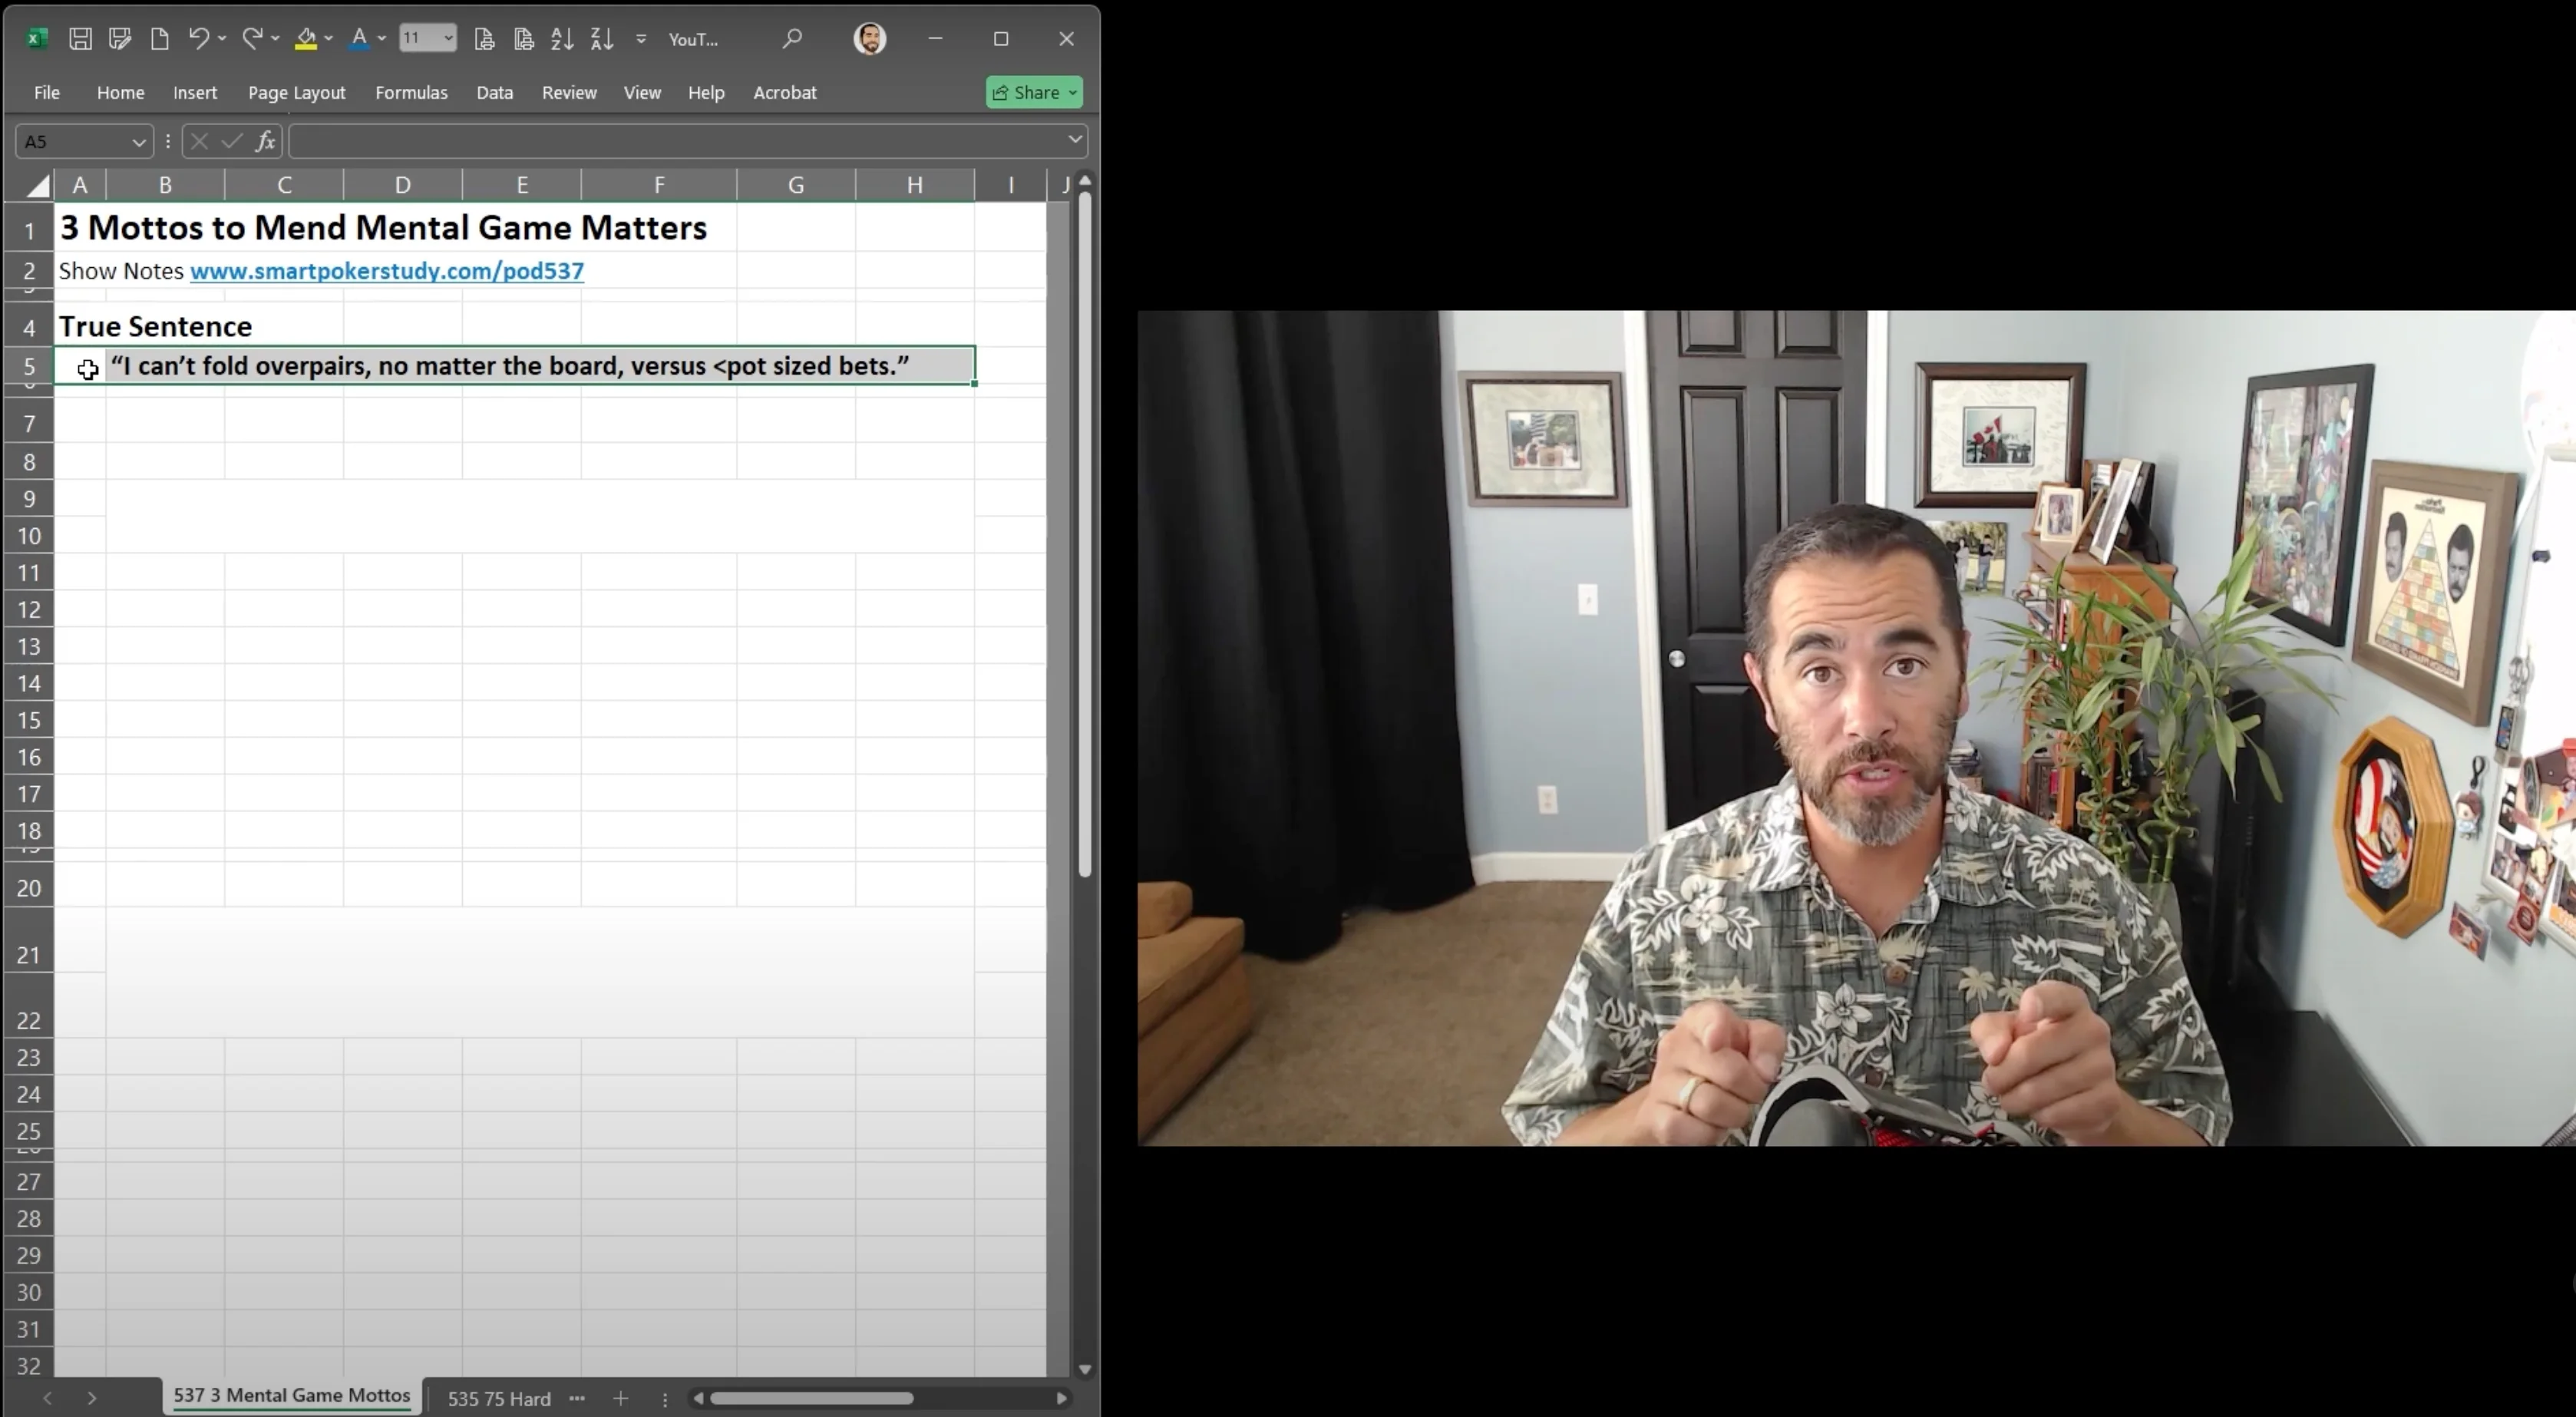Viewport: 2576px width, 1417px height.
Task: Open the search magnifier in title bar
Action: tap(792, 39)
